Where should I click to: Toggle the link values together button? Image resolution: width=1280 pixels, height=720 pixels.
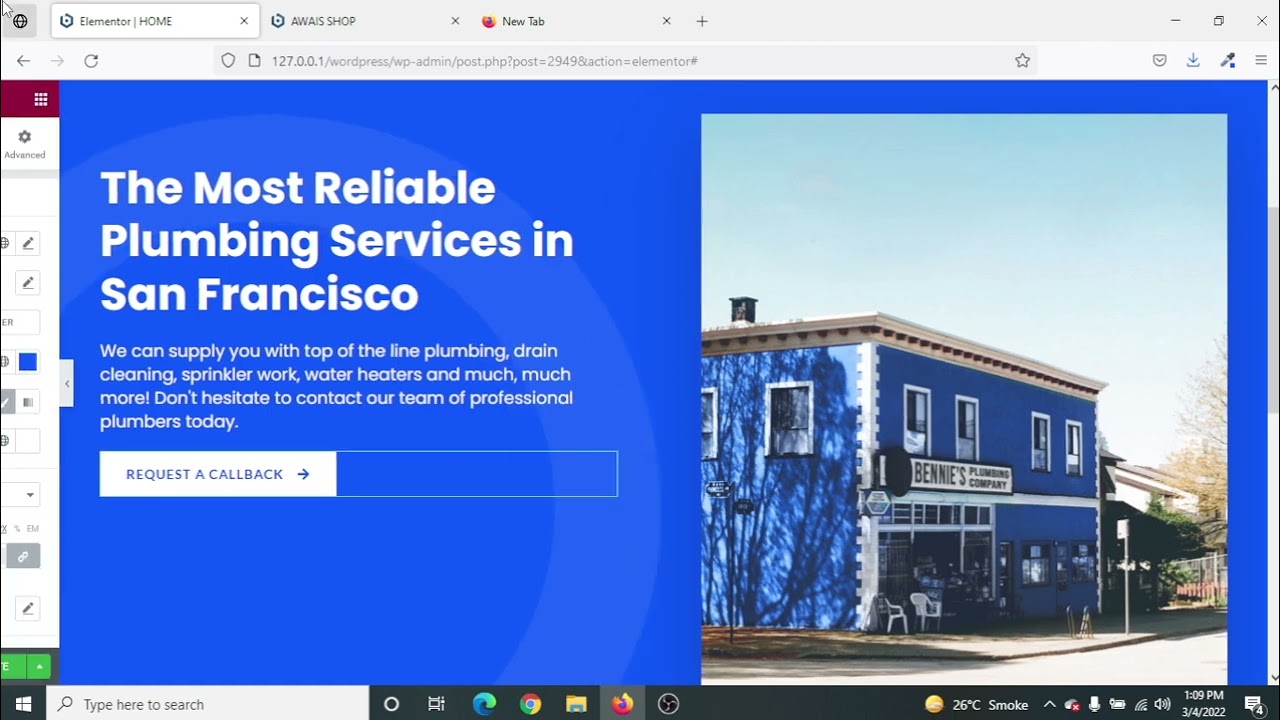click(x=23, y=556)
